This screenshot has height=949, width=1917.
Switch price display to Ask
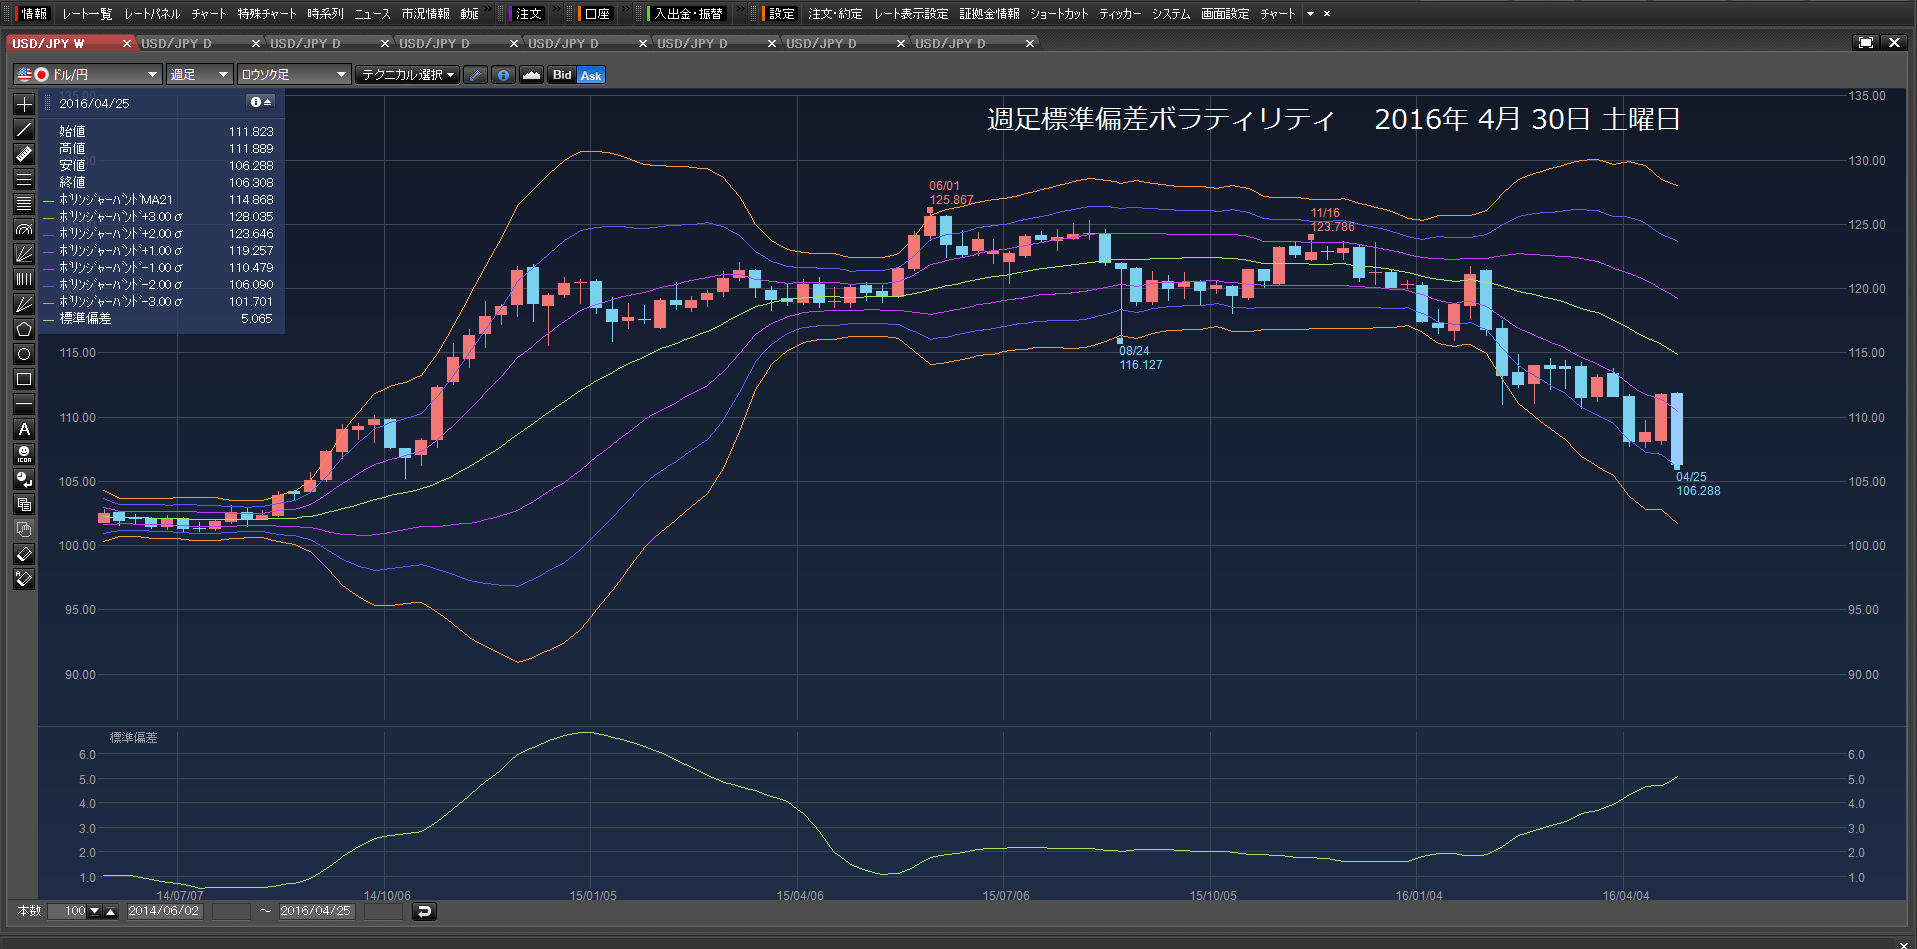click(x=591, y=75)
